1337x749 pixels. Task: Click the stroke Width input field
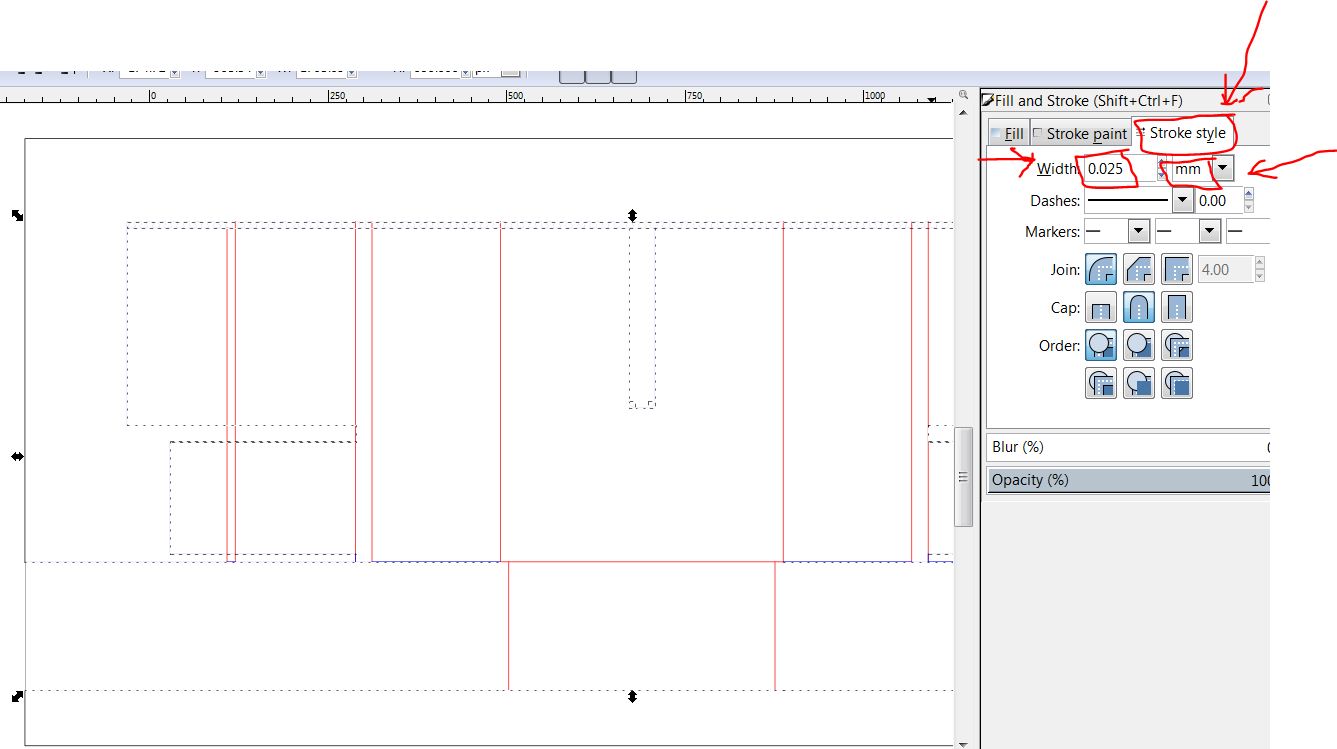coord(1119,169)
